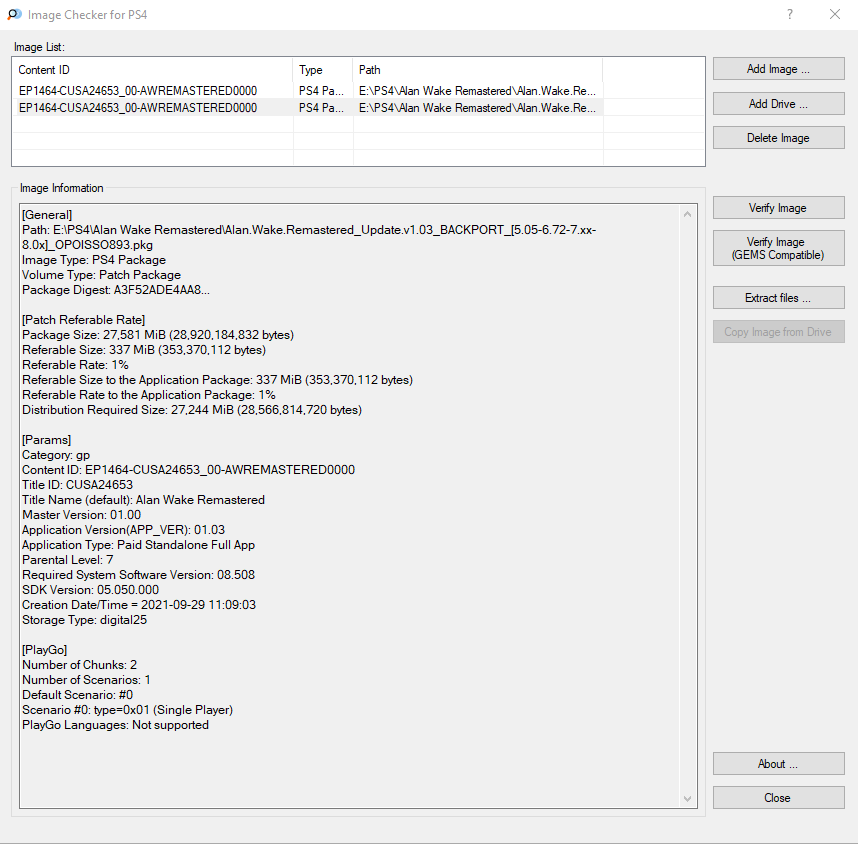This screenshot has height=844, width=858.
Task: Click the Content ID line under Params
Action: click(x=188, y=470)
